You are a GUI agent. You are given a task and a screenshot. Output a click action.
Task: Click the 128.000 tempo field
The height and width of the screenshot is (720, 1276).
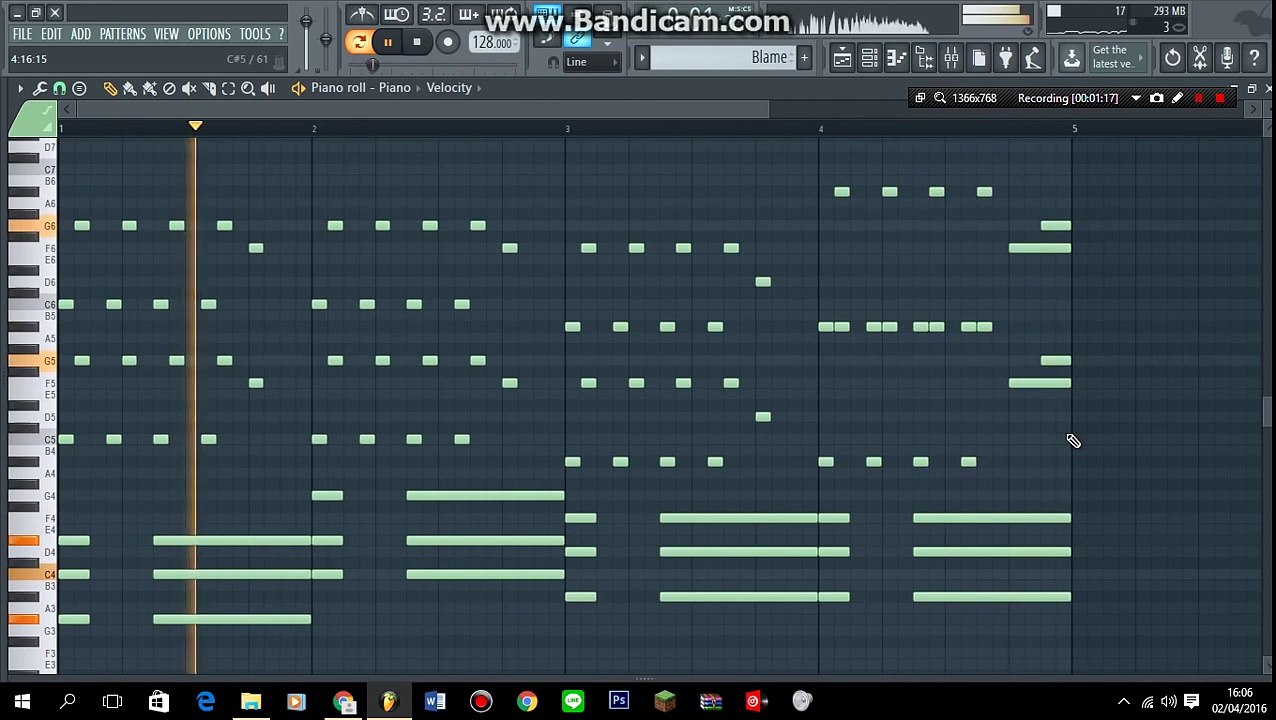click(493, 43)
